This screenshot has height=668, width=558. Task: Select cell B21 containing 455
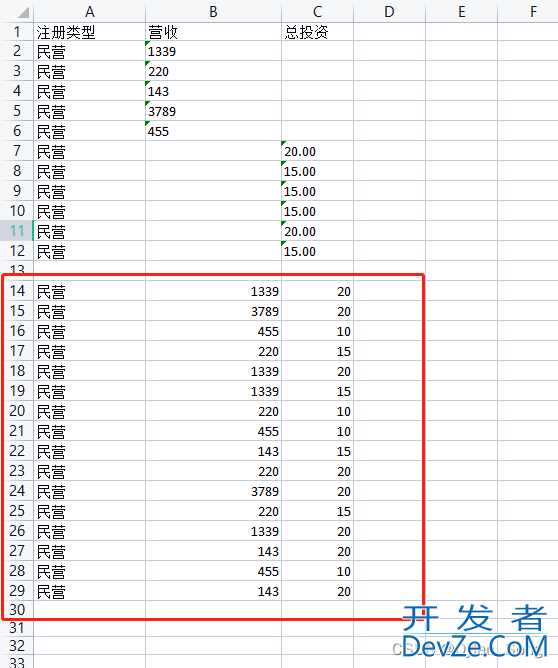click(x=213, y=431)
